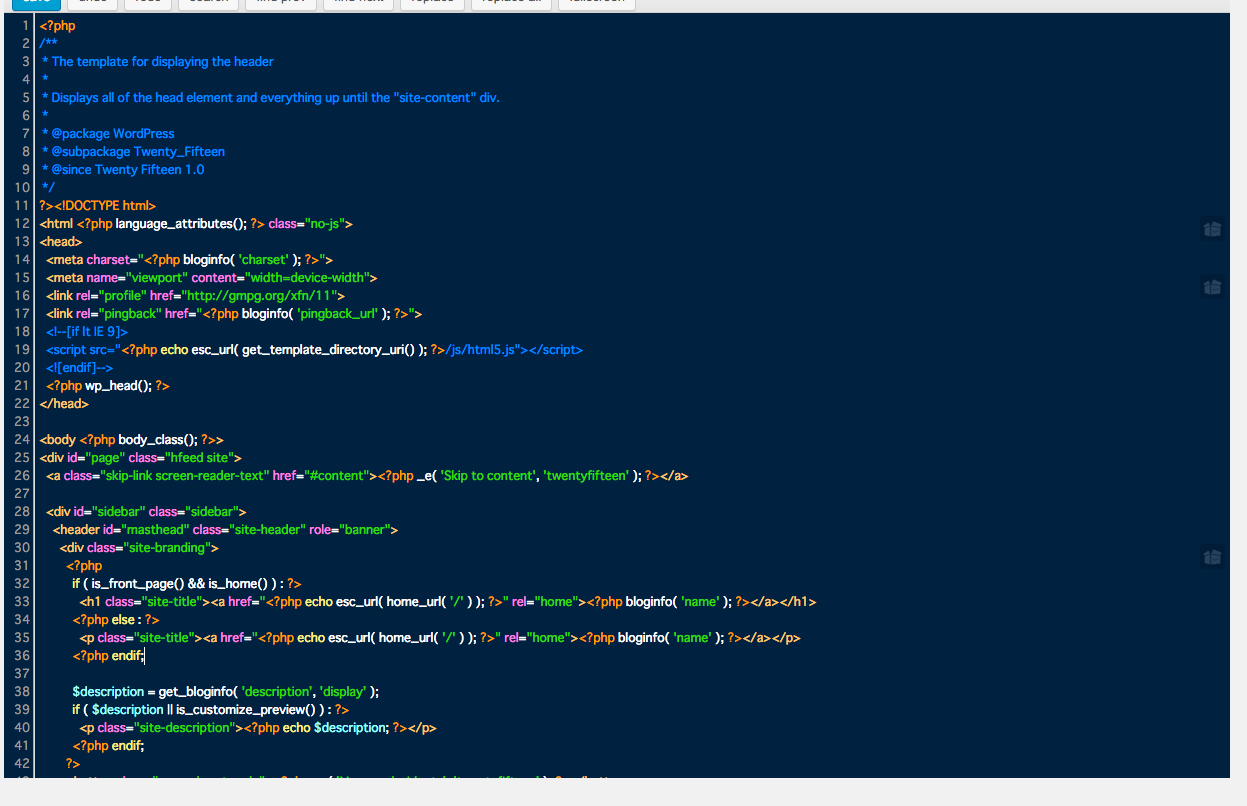The width and height of the screenshot is (1247, 806).
Task: Click 'get_bloginfo(' in the $description assignment
Action: point(197,691)
